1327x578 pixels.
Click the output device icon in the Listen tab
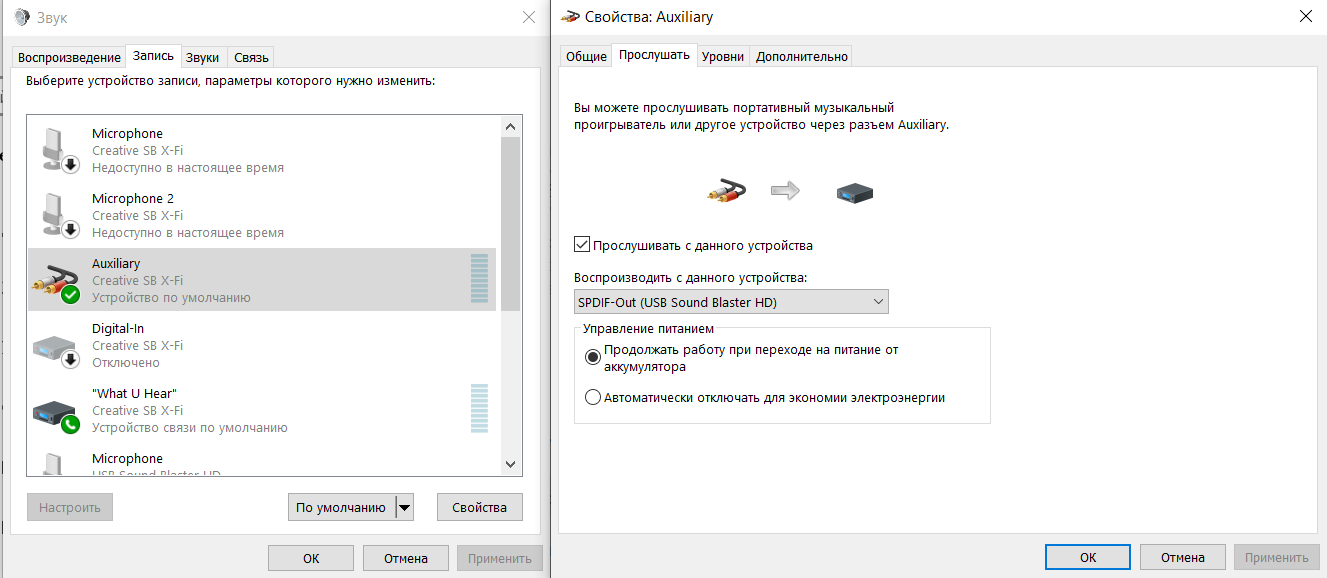coord(856,191)
